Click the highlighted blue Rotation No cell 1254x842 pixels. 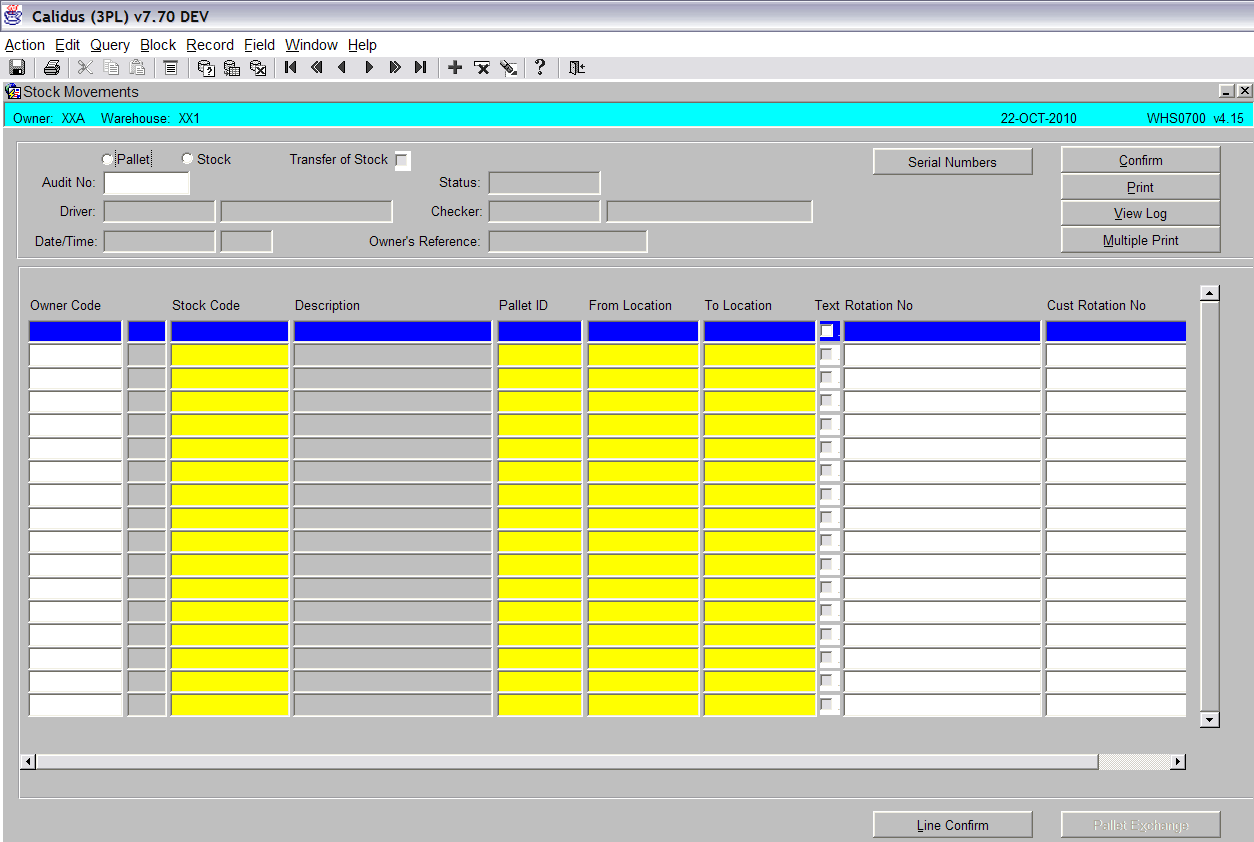(941, 331)
